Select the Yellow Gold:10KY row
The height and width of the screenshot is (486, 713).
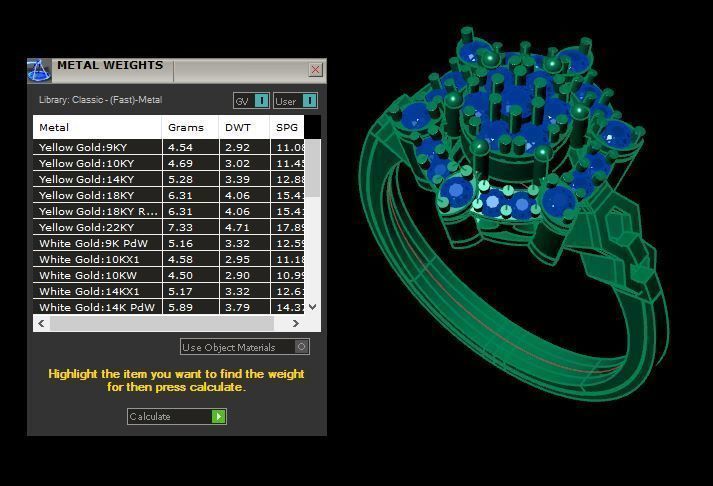169,163
